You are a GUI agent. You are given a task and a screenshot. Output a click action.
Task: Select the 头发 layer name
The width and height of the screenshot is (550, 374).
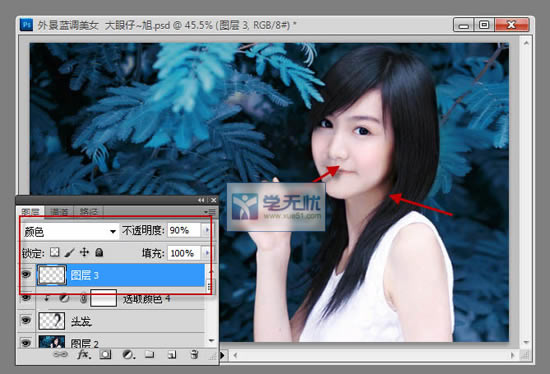tap(81, 321)
